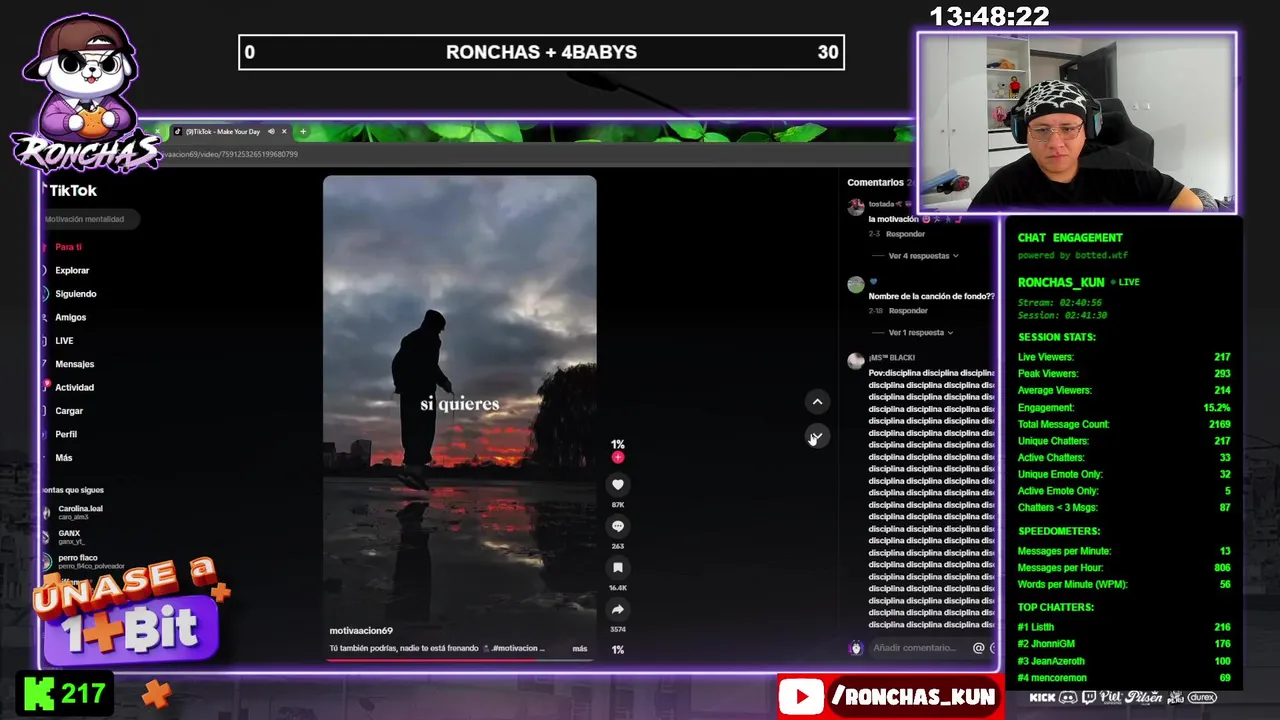Click in 'Motivación mentalidad' search box

tap(89, 219)
